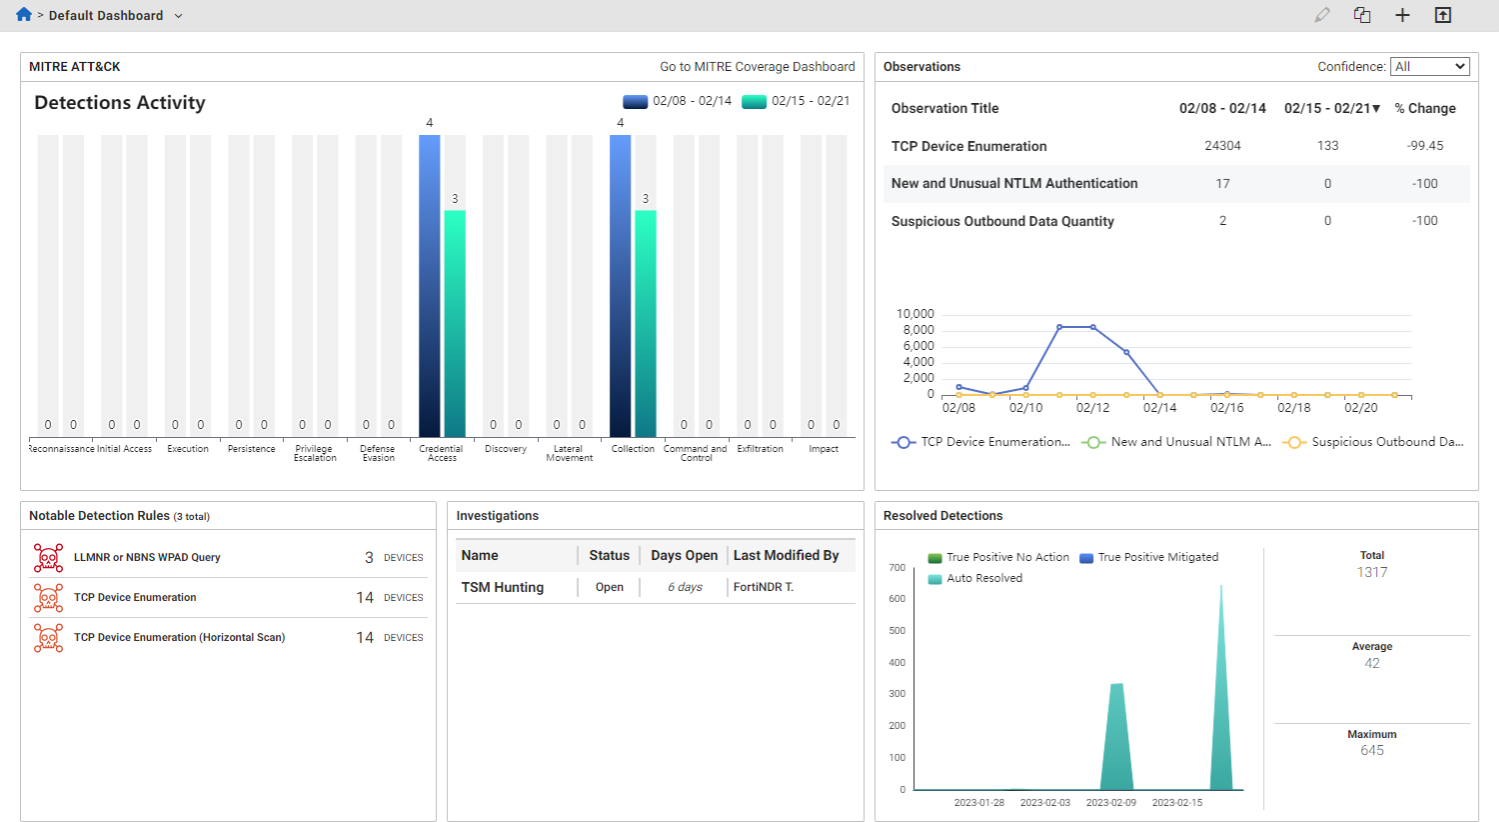The width and height of the screenshot is (1499, 822).
Task: Click the pencil icon to edit the dashboard
Action: [1322, 15]
